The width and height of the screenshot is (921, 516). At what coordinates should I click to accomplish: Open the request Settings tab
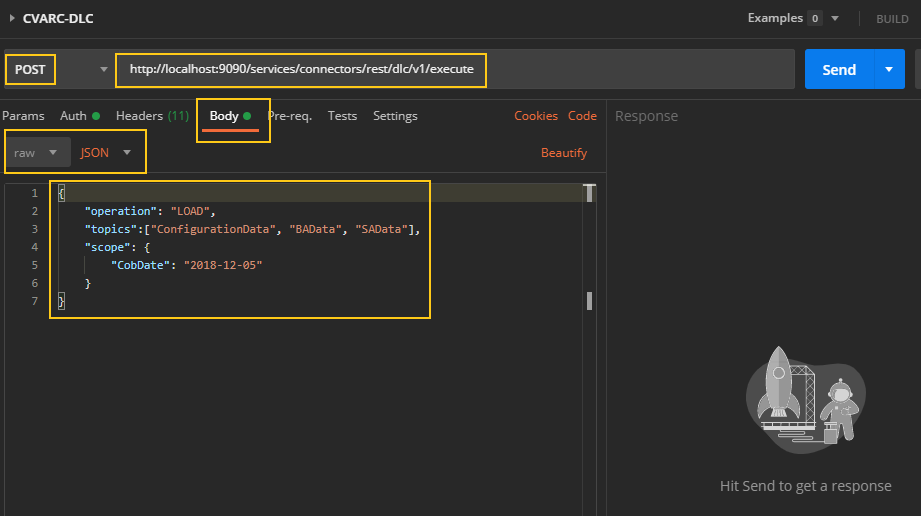click(x=395, y=116)
